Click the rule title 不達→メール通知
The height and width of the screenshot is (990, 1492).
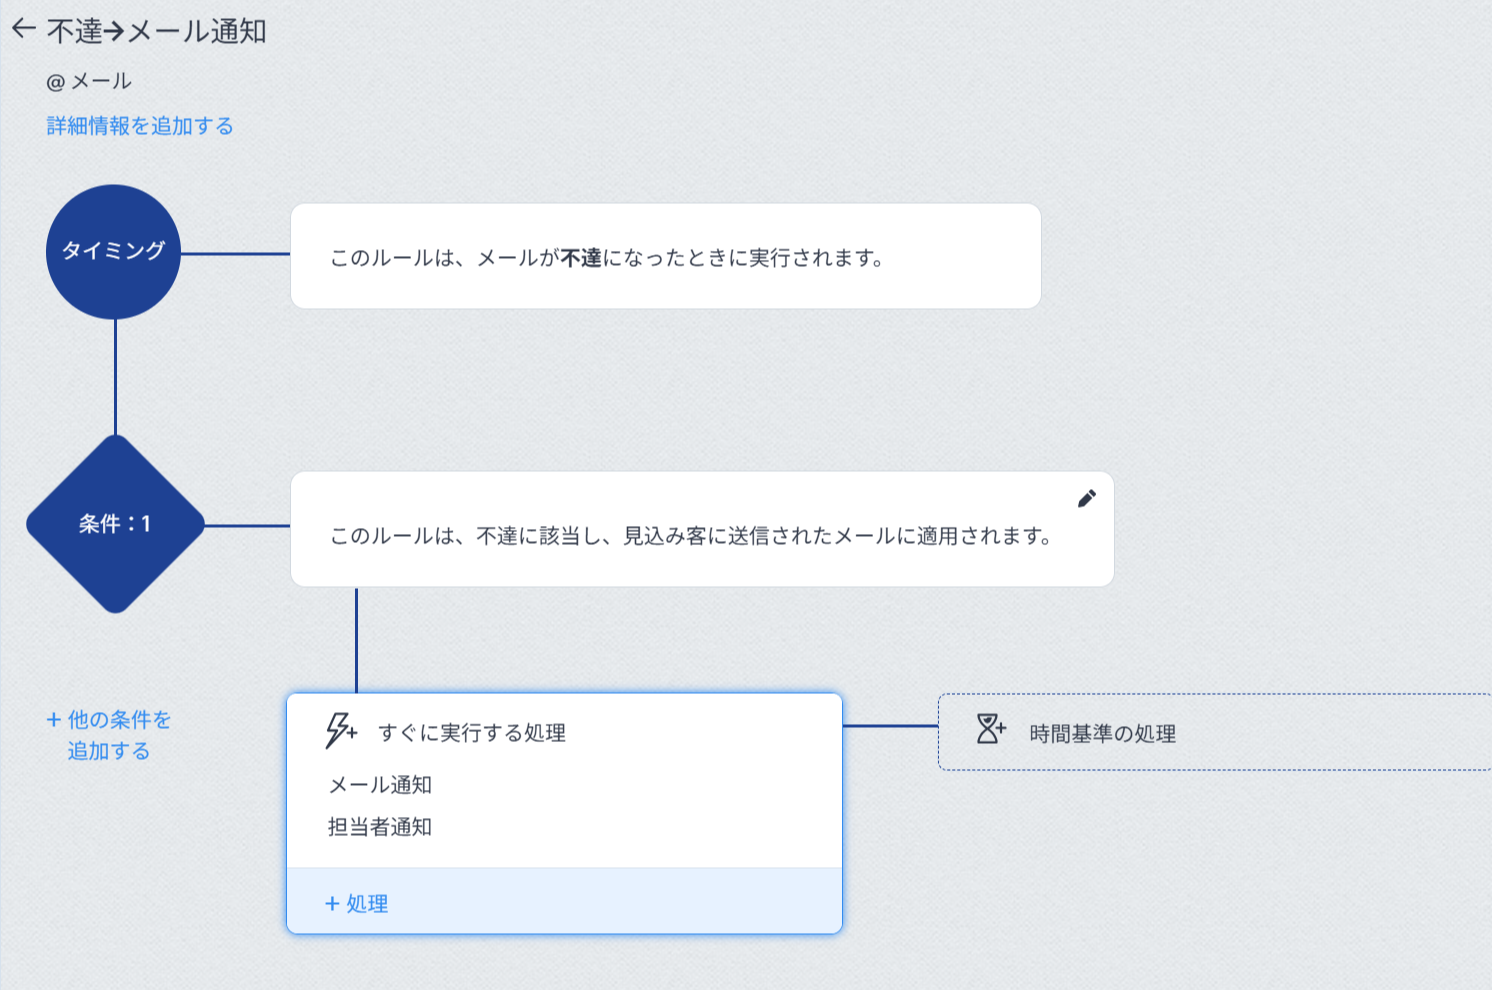pyautogui.click(x=157, y=31)
